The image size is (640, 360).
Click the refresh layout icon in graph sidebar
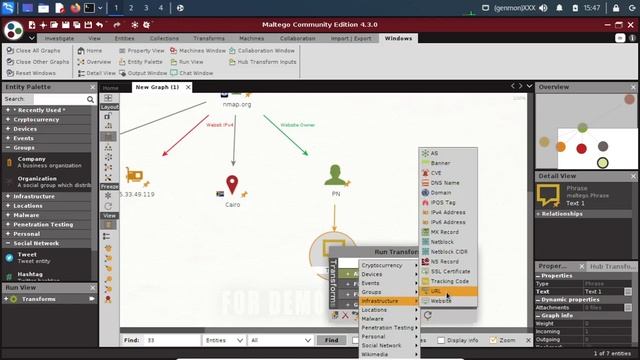click(x=108, y=206)
